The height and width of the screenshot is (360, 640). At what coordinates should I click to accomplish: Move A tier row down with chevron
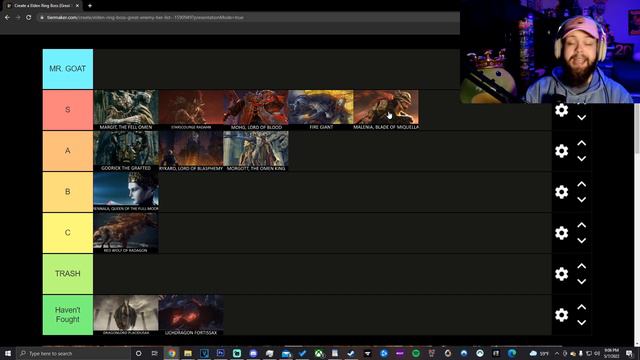click(582, 159)
